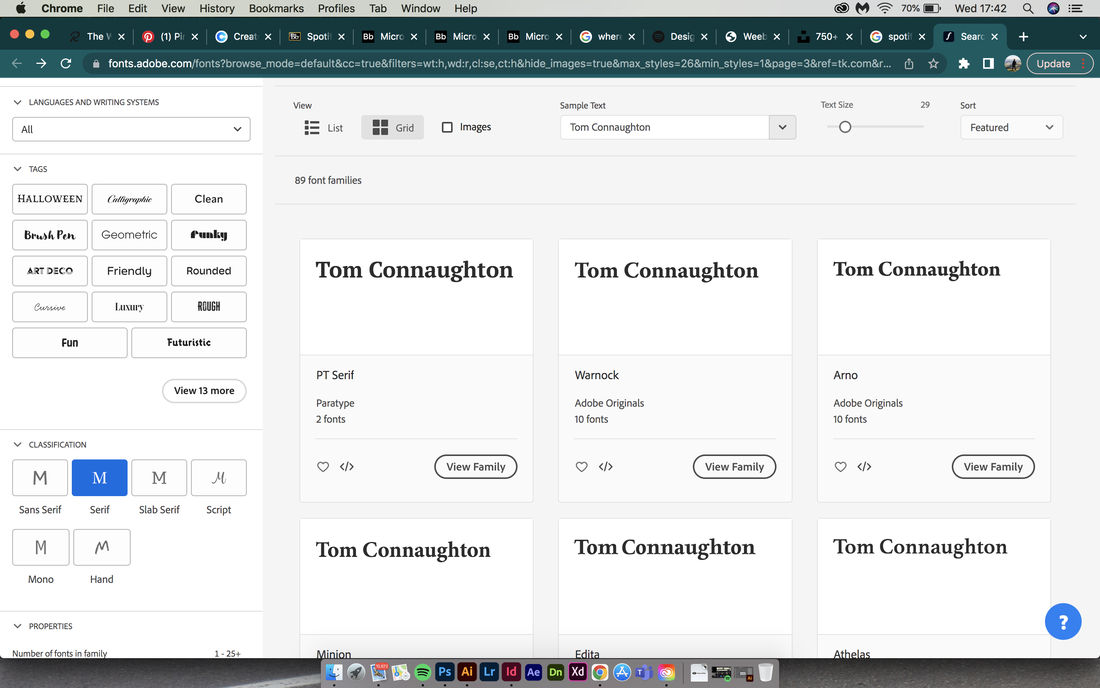1100x688 pixels.
Task: Open the File menu
Action: [105, 8]
